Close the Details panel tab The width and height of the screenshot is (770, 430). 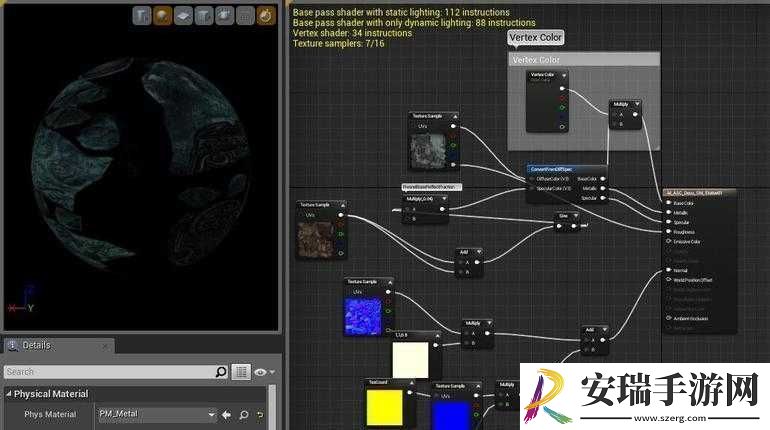pos(105,347)
